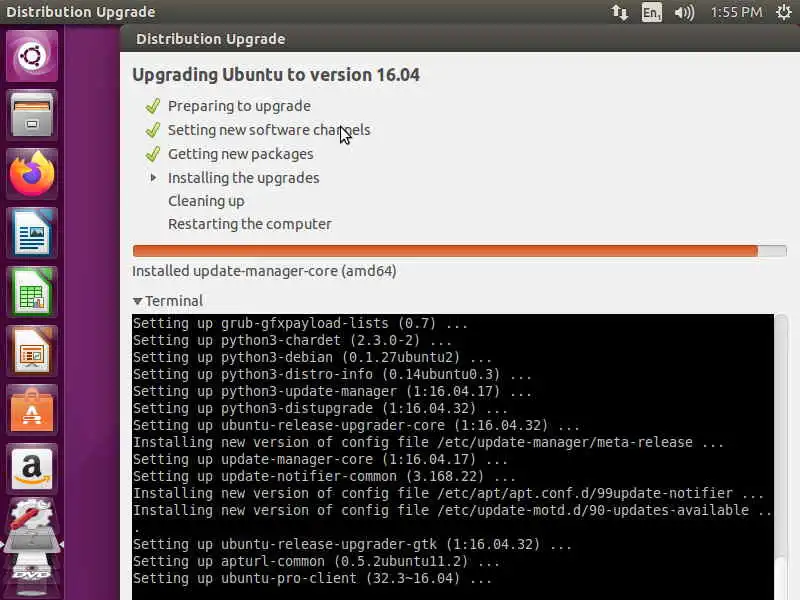This screenshot has height=600, width=800.
Task: Click 'Setting up python3-distro-info' terminal line
Action: click(332, 374)
